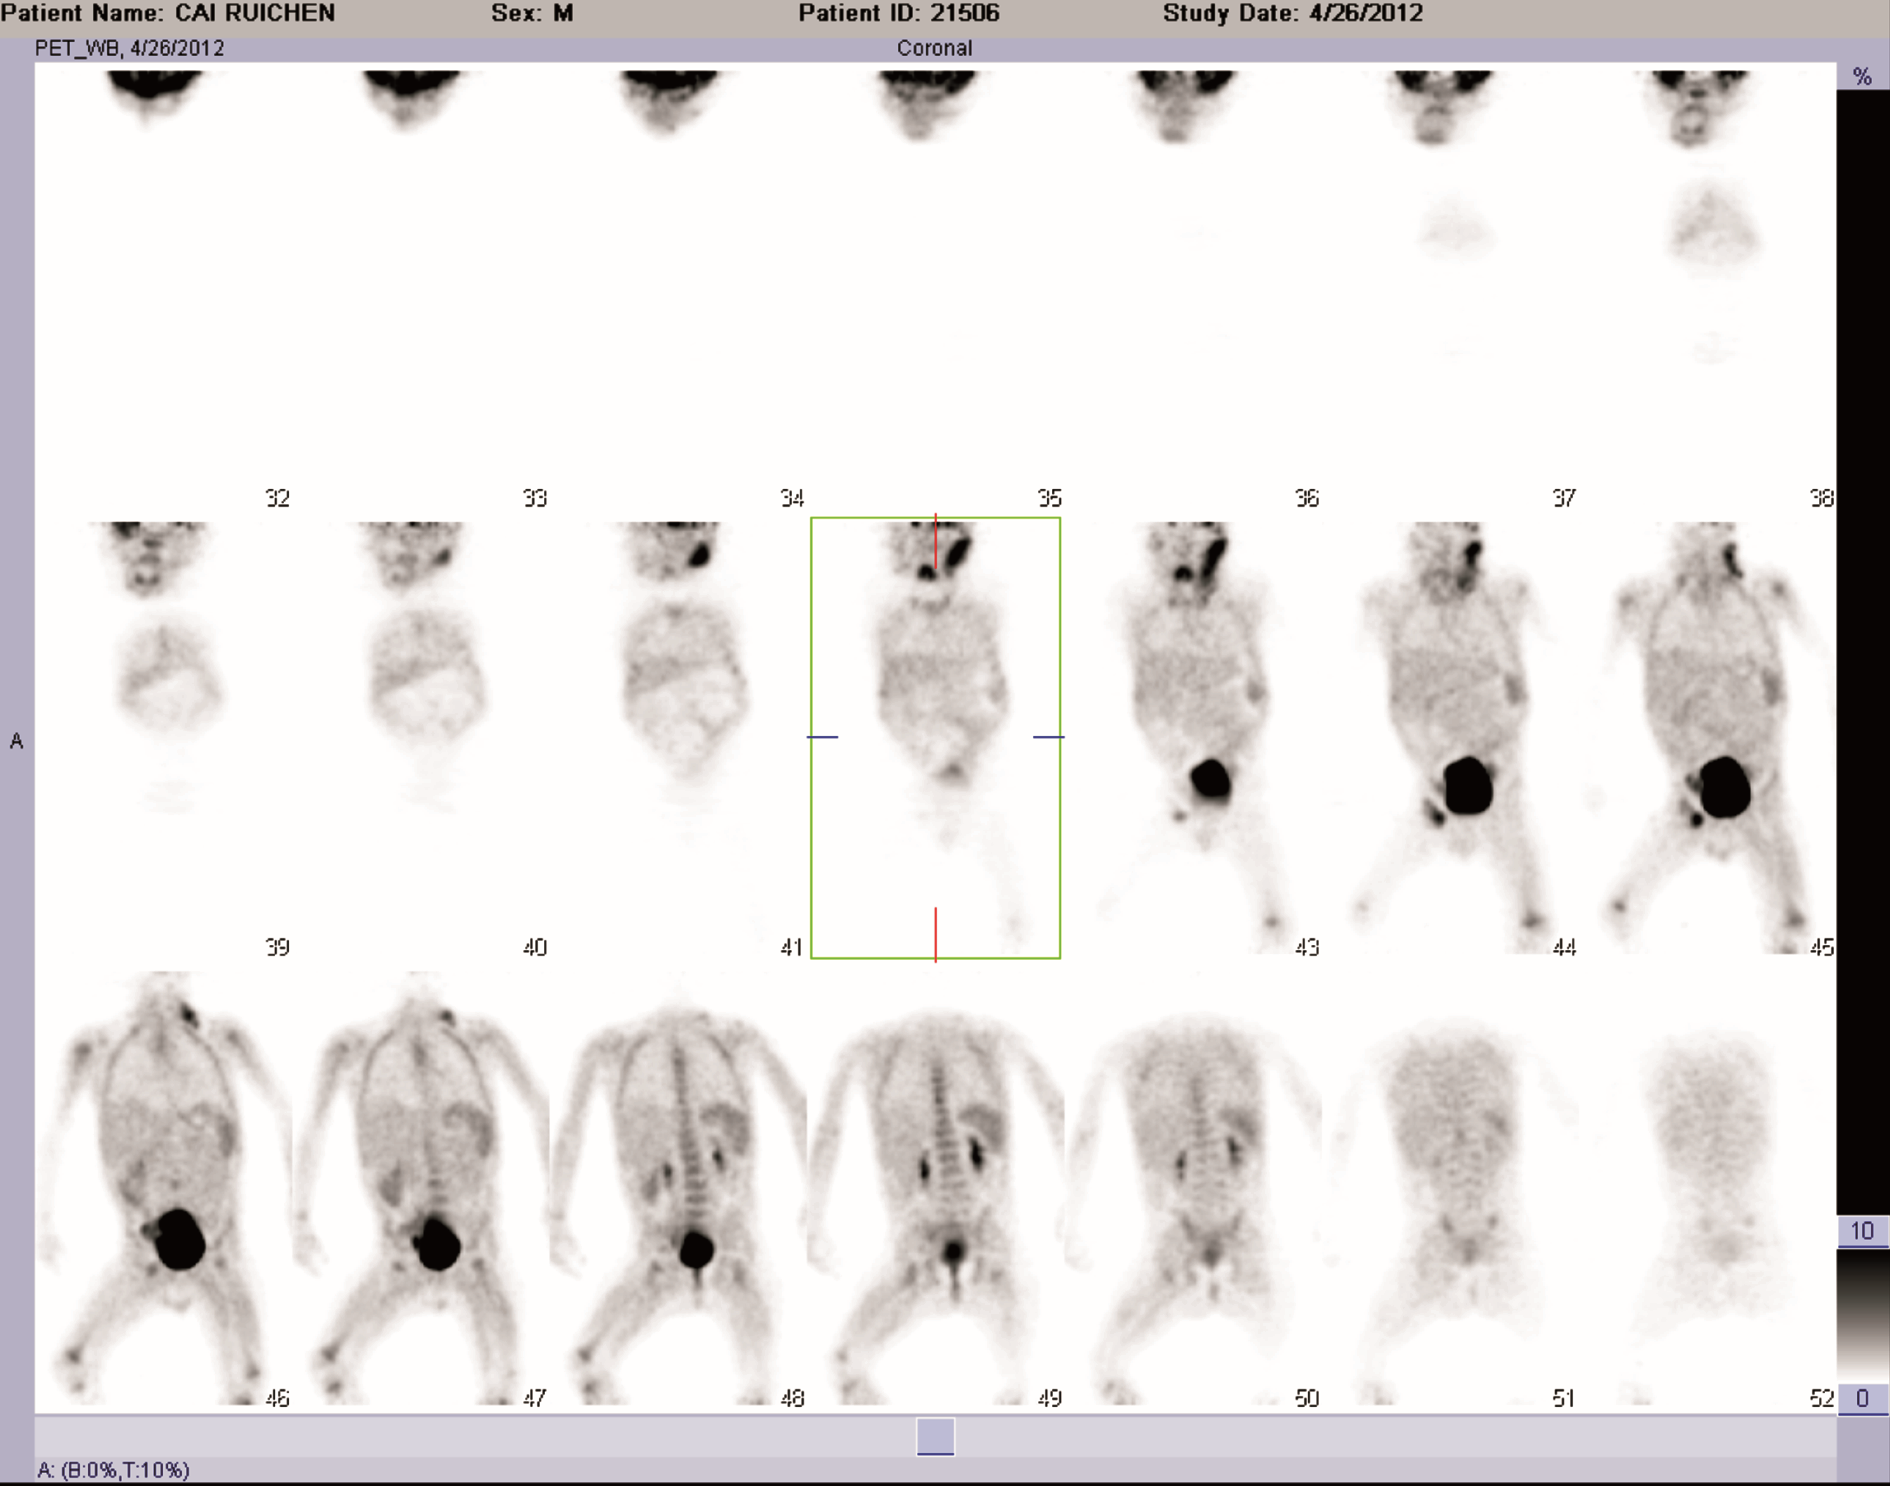Select coronal slice 46 image
The height and width of the screenshot is (1486, 1890).
165,1185
